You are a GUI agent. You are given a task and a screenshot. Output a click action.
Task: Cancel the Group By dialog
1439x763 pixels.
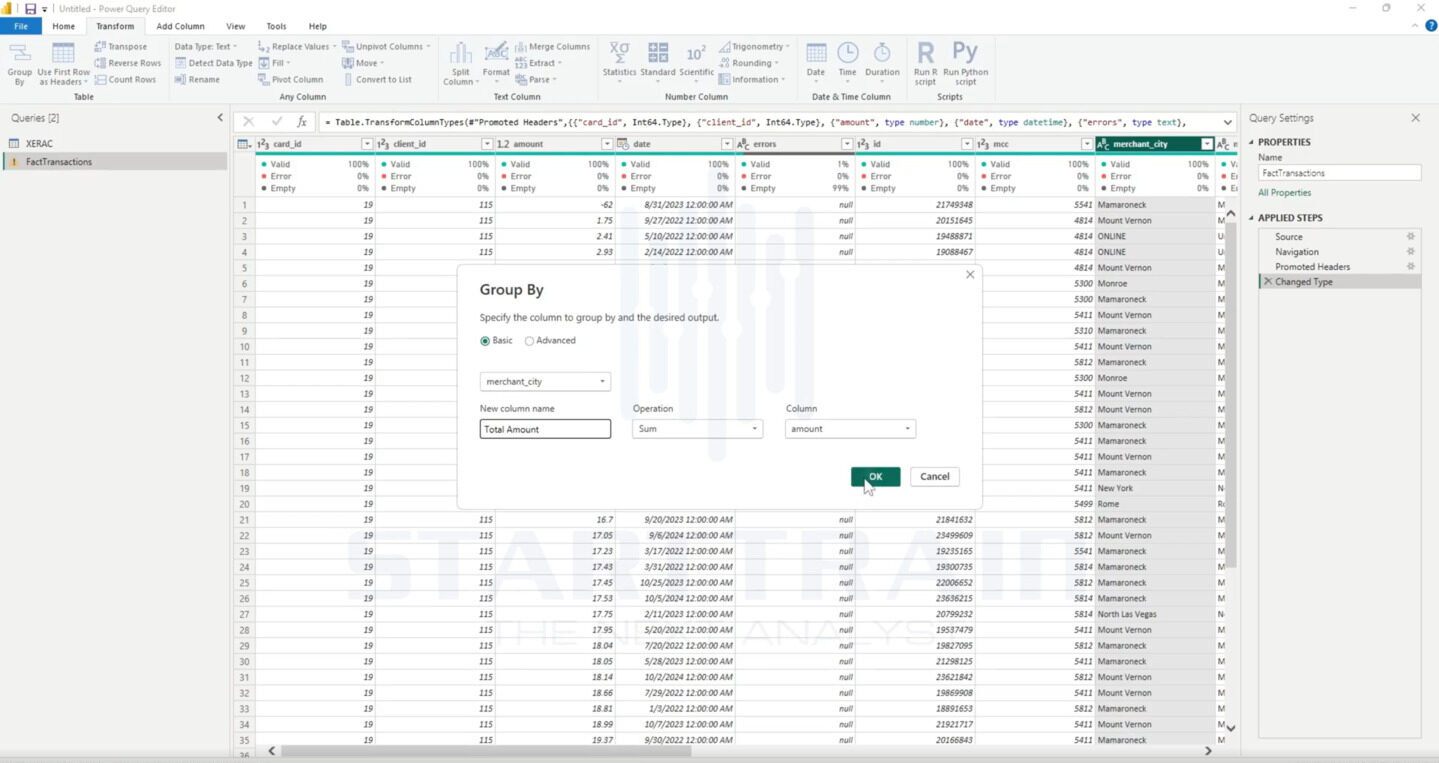point(935,477)
